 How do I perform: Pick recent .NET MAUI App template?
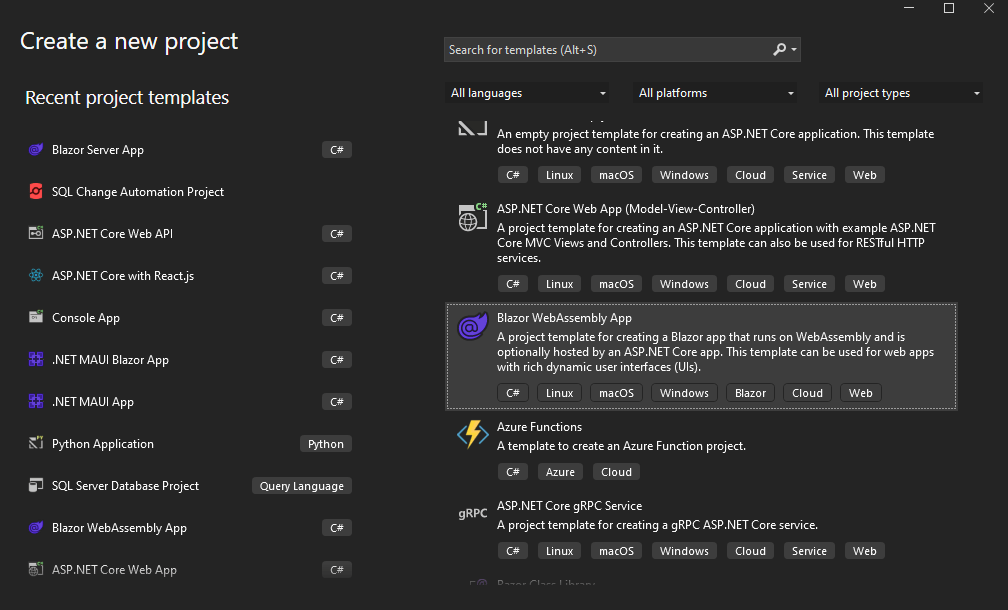click(x=93, y=402)
